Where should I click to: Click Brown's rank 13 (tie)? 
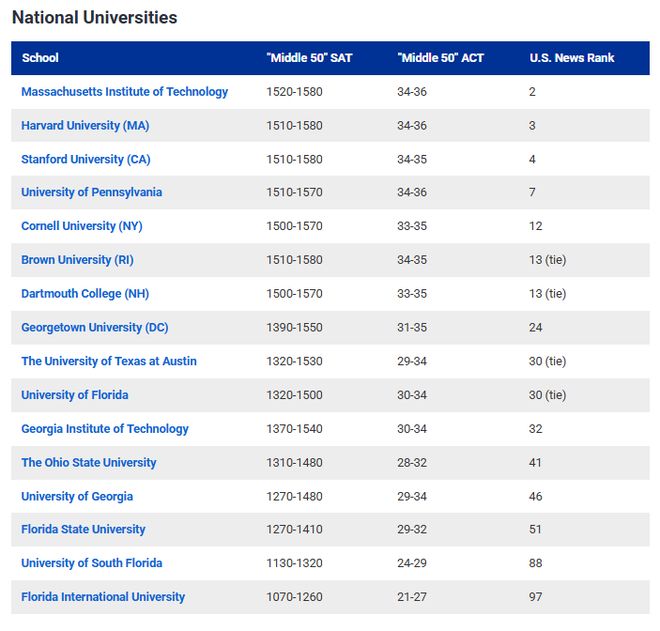pyautogui.click(x=548, y=260)
